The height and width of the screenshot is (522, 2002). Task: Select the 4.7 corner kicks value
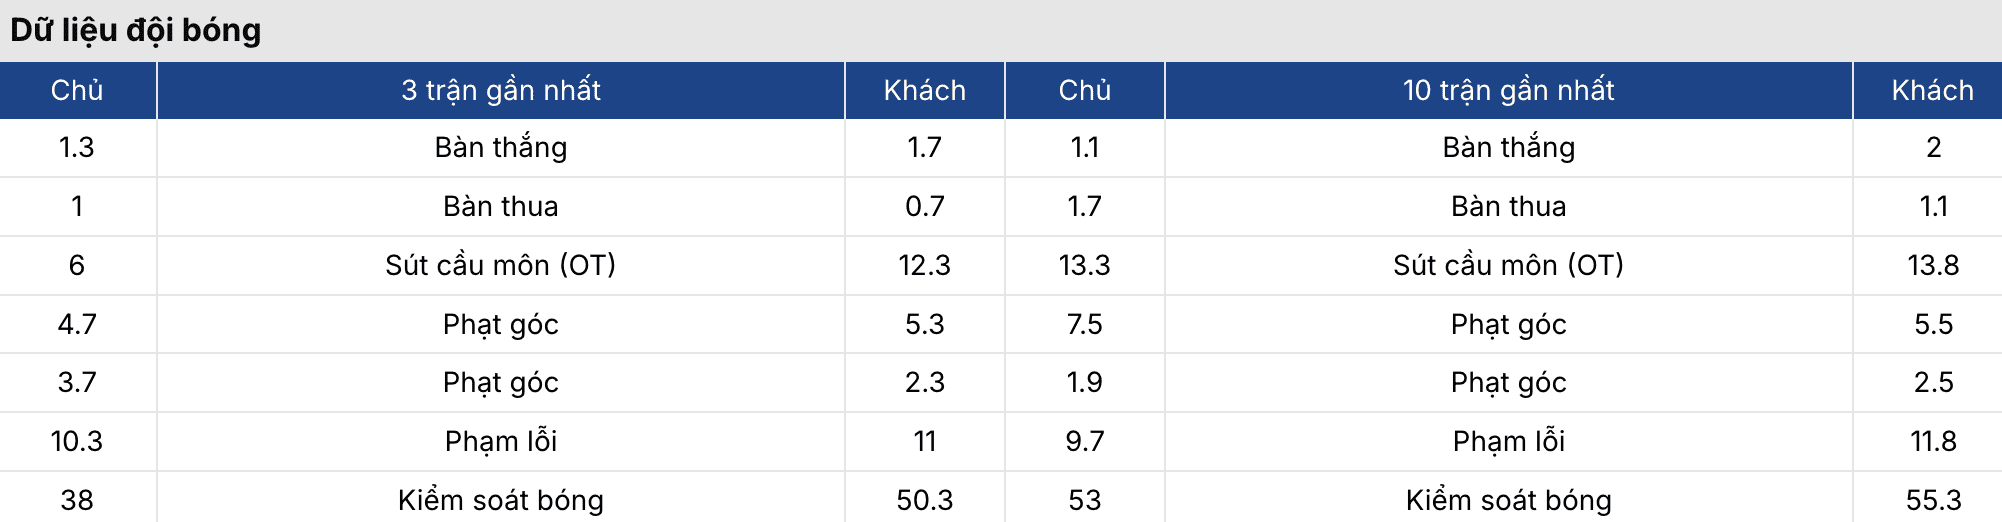[77, 324]
